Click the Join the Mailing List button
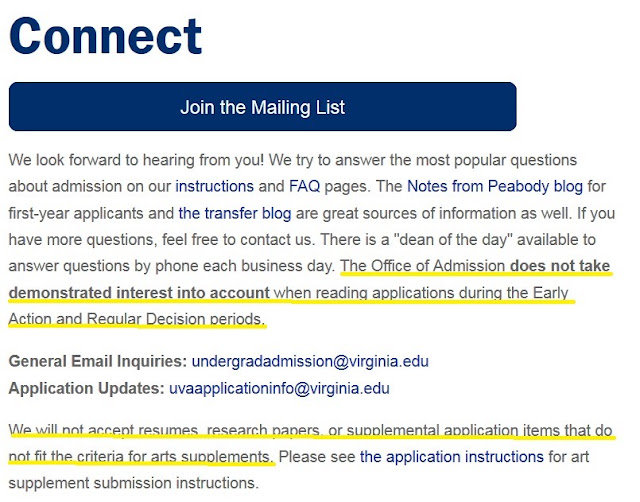This screenshot has height=502, width=640. pos(262,107)
